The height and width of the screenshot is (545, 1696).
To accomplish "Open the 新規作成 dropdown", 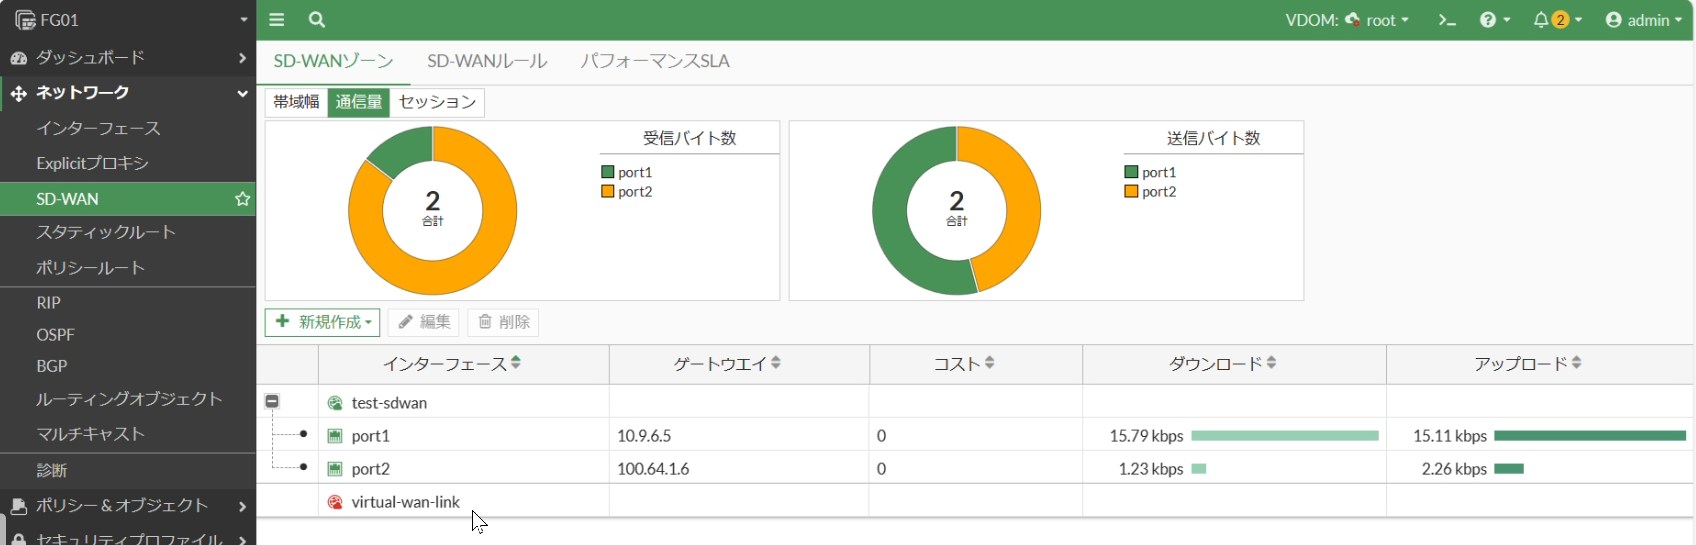I will [322, 322].
